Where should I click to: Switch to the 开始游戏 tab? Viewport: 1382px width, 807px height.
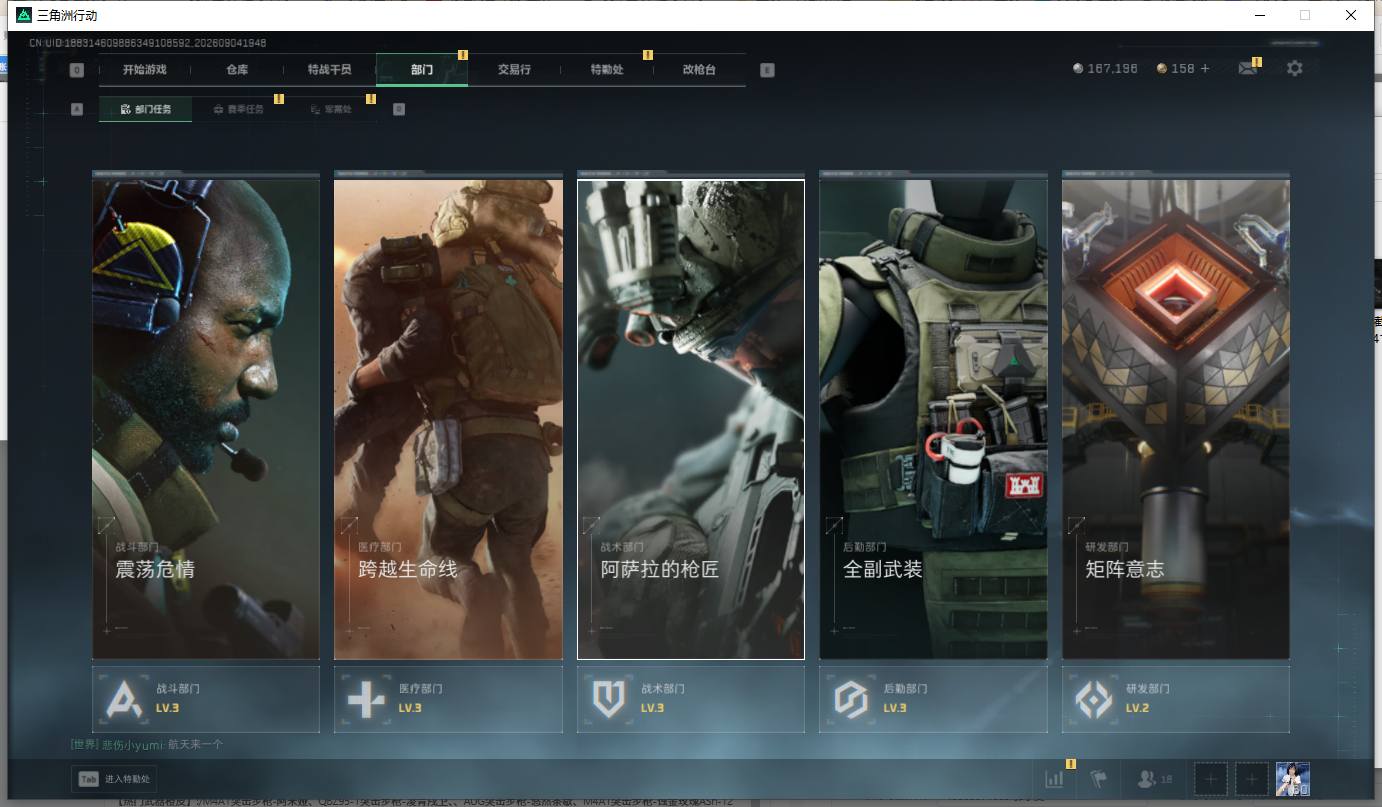(144, 70)
